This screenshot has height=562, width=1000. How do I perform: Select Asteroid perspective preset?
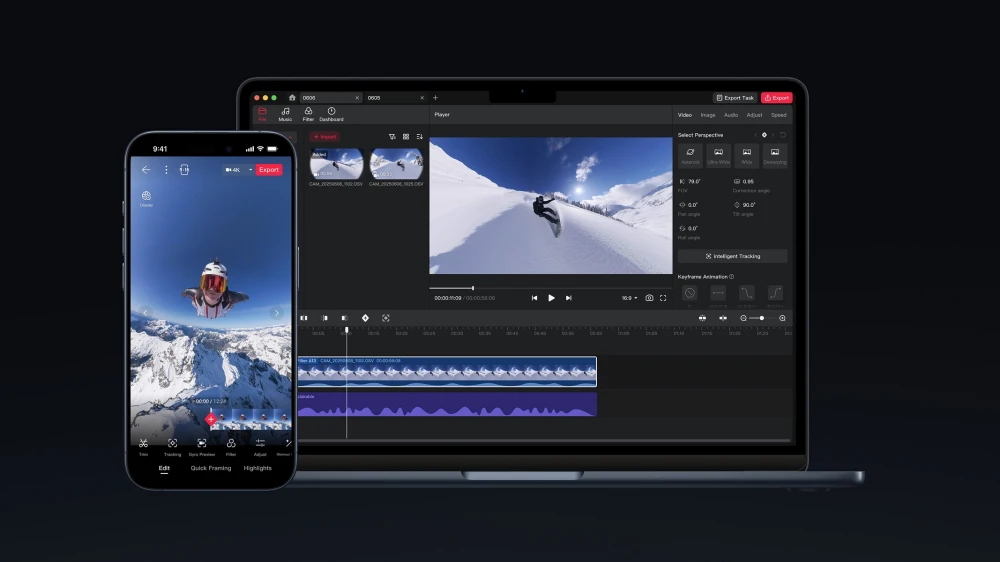(690, 156)
